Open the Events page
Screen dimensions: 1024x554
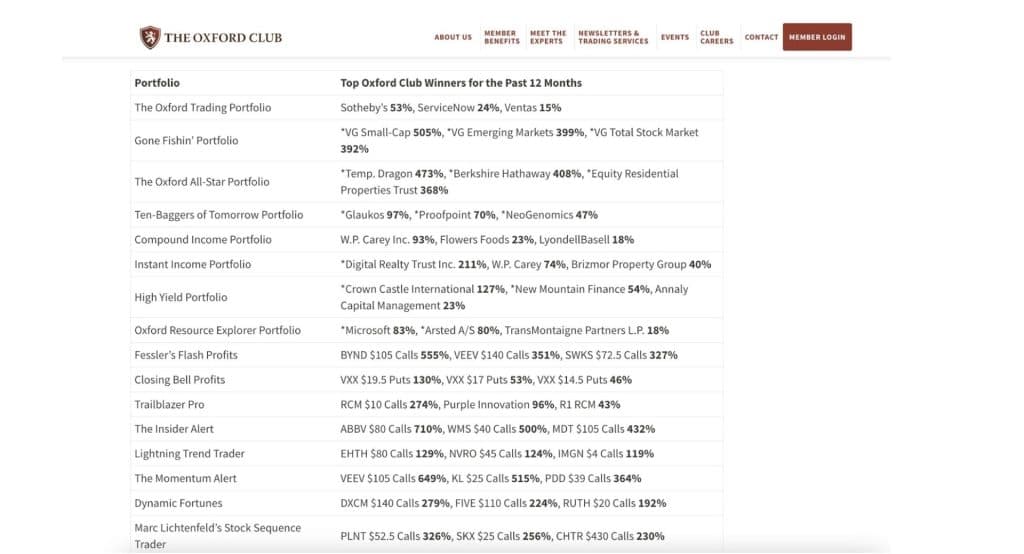pos(675,37)
